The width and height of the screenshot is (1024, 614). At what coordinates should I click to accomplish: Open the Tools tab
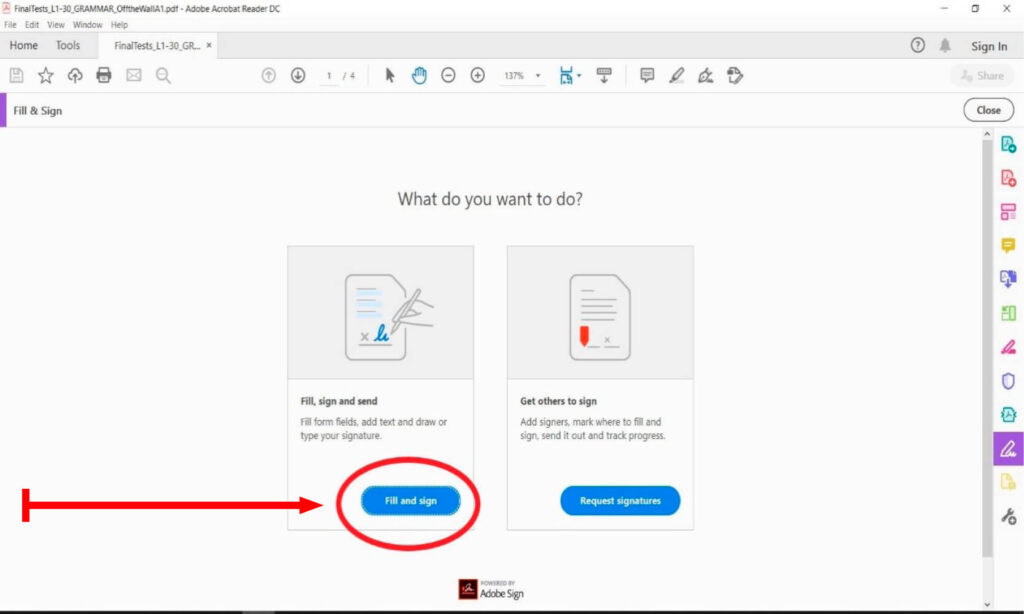[68, 46]
